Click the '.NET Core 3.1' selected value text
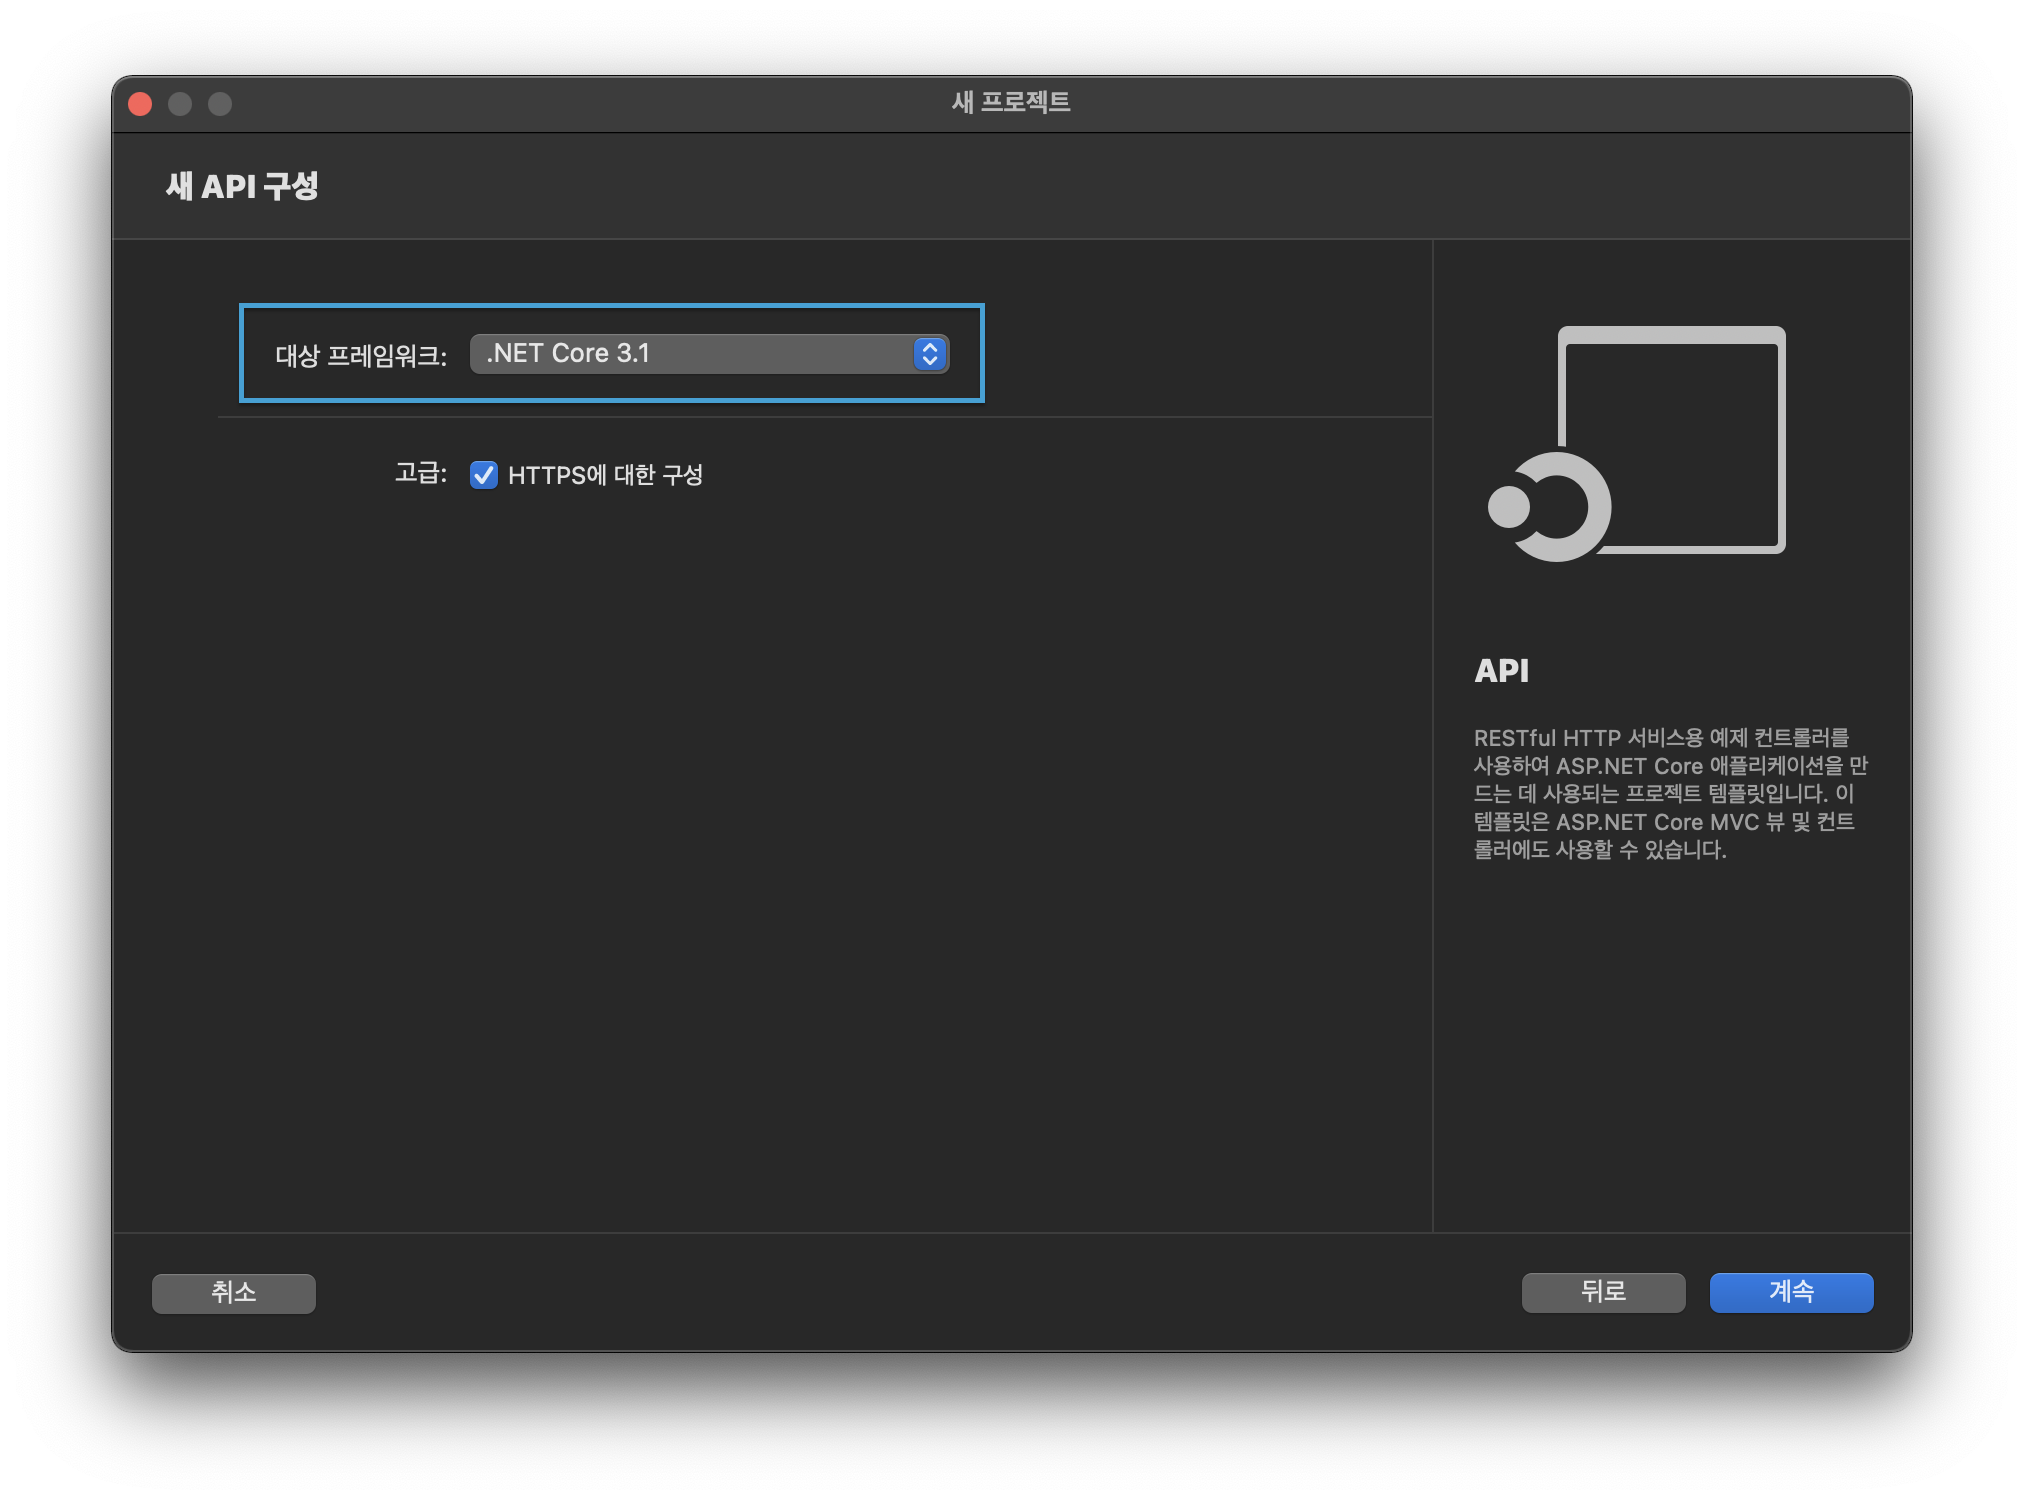The height and width of the screenshot is (1500, 2024). click(568, 354)
